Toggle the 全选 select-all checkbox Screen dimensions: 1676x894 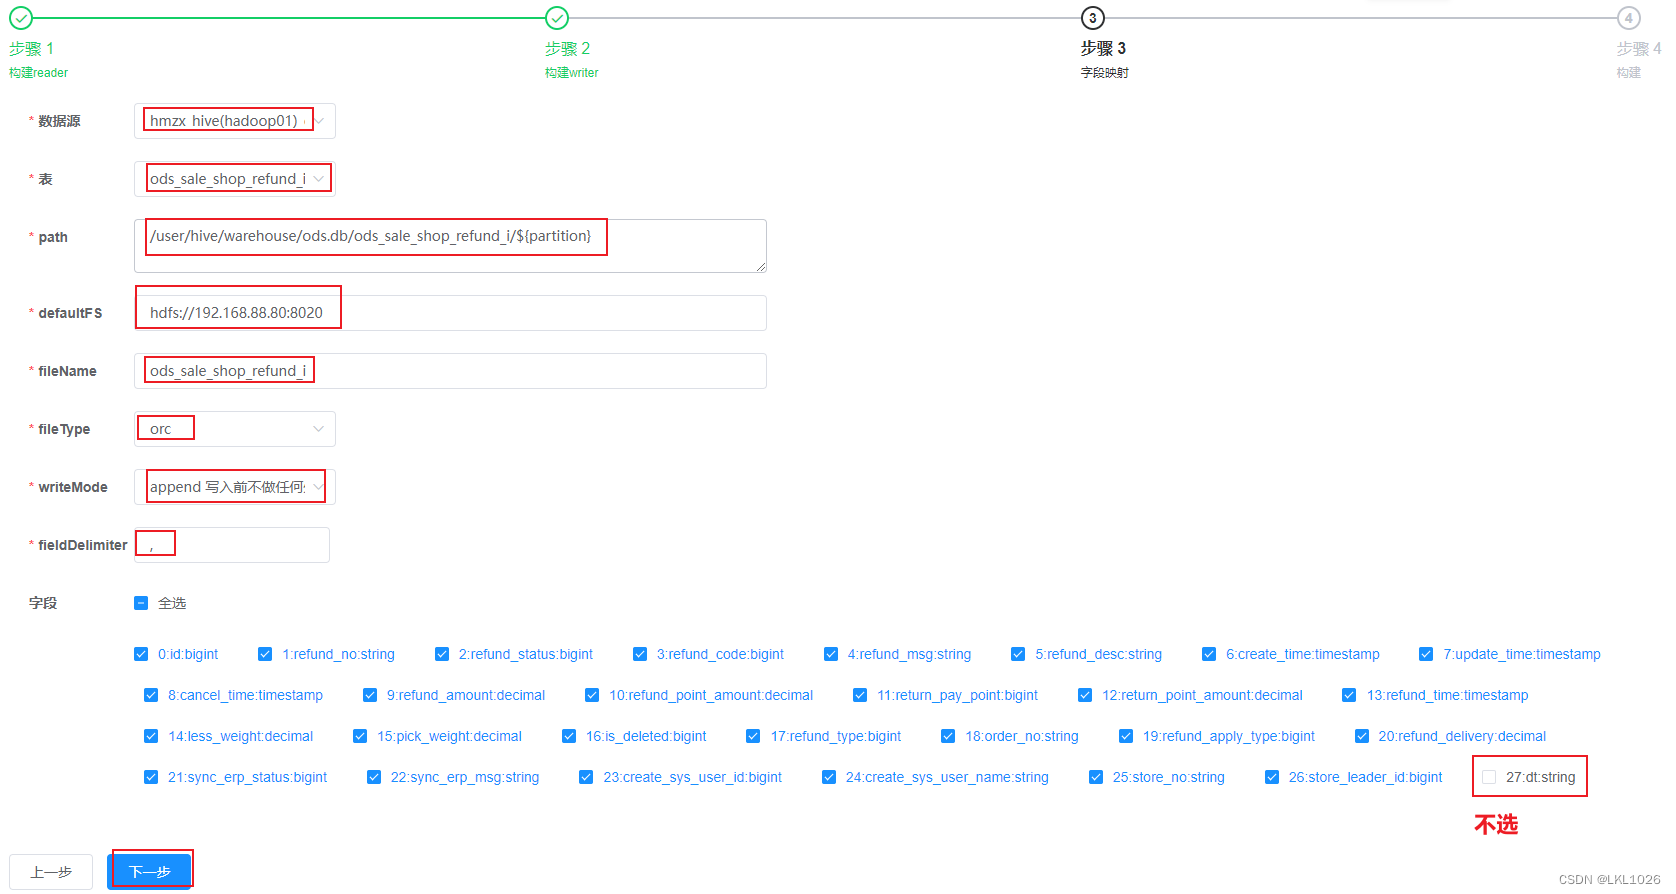click(141, 603)
